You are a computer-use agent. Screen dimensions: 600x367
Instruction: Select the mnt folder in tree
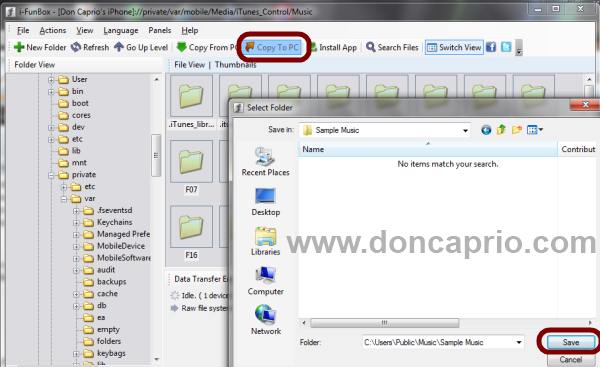[79, 162]
